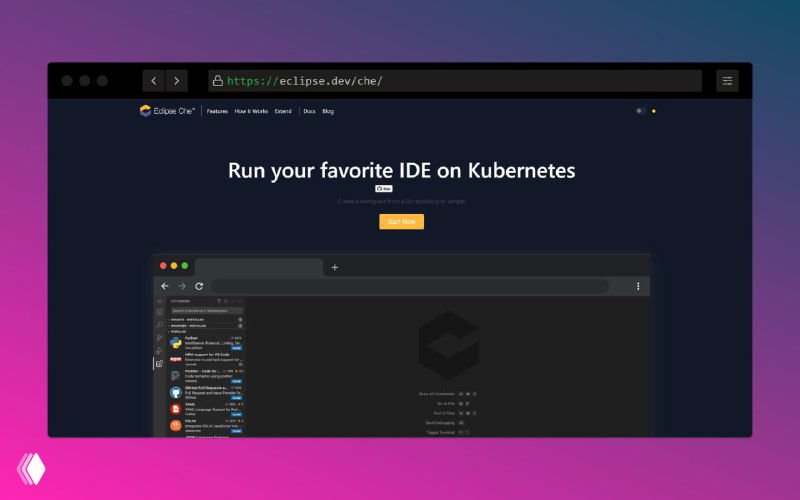Click the padlock icon beside the URL
The image size is (800, 500).
(218, 81)
